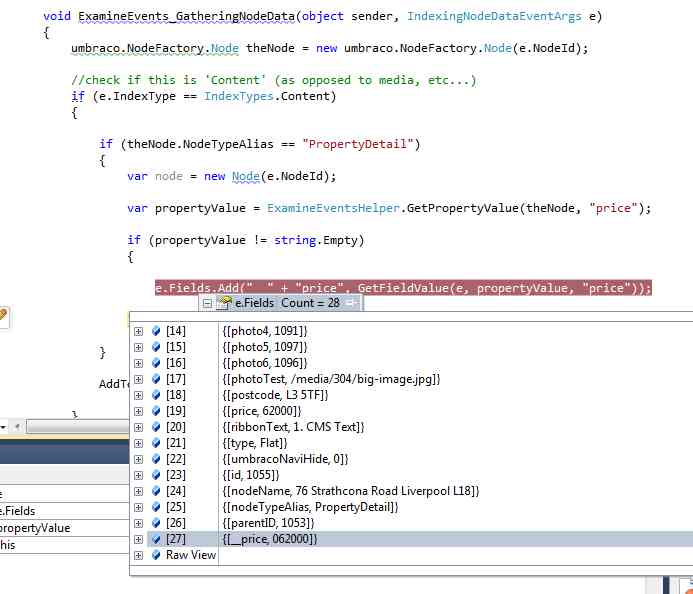Viewport: 693px width, 594px height.
Task: Click the editor horizontal scrollbar track
Action: [x=78, y=427]
